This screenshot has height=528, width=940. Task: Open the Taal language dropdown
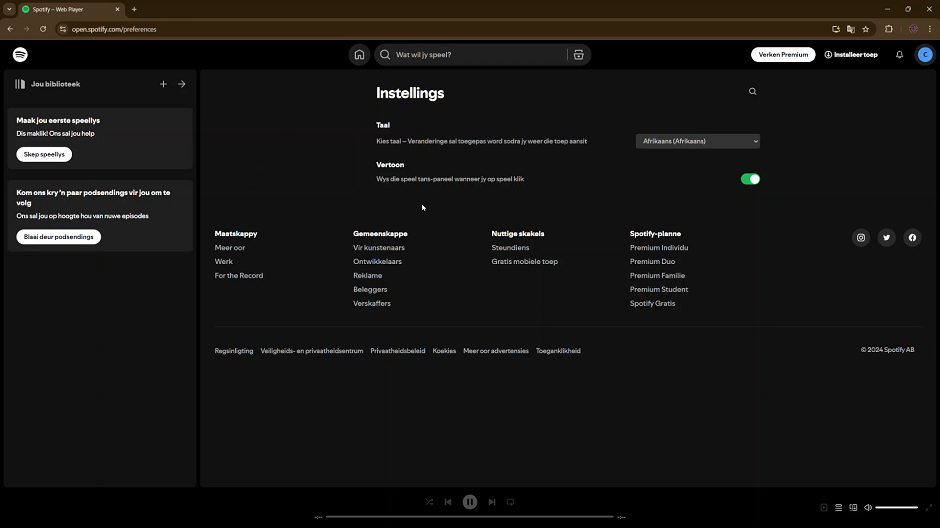(698, 141)
